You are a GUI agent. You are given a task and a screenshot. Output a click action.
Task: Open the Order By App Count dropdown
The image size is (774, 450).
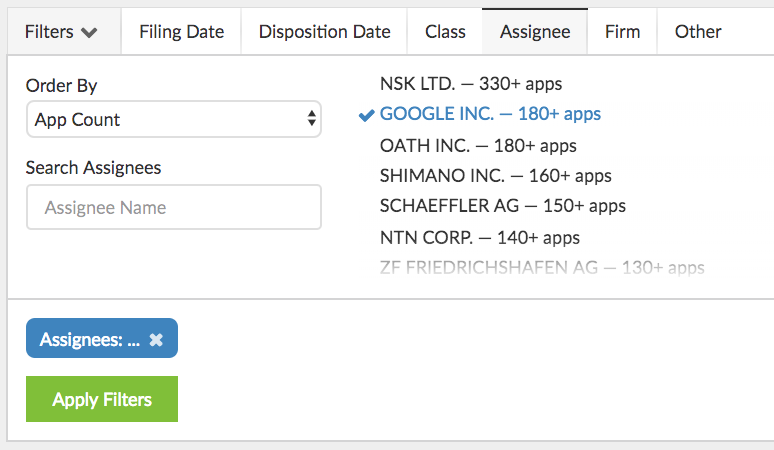click(x=173, y=120)
